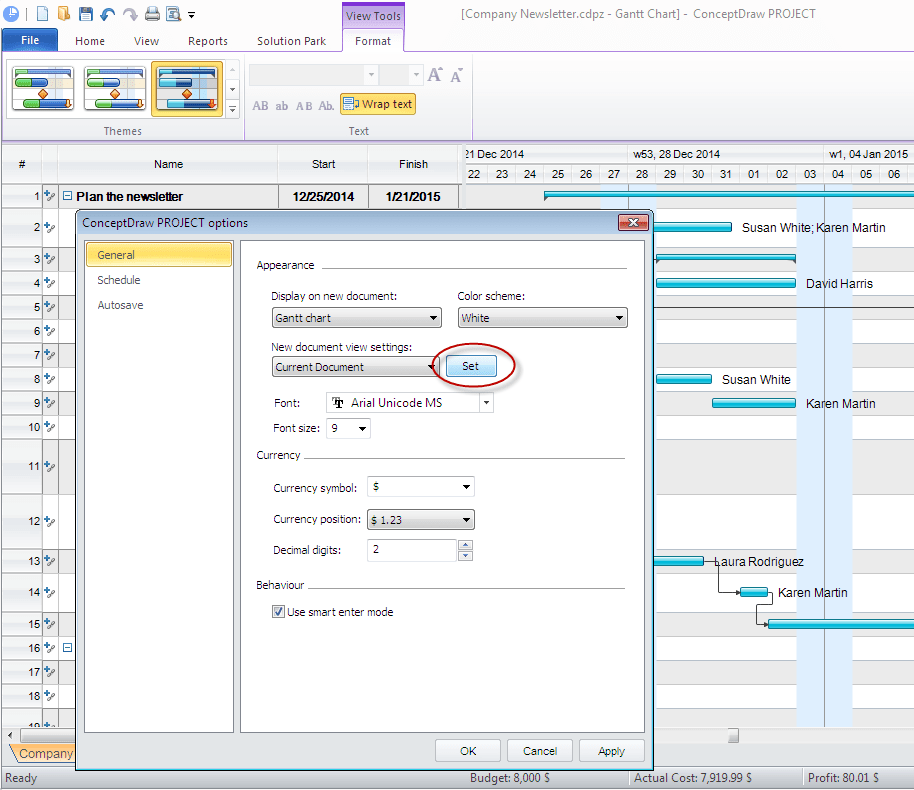Open the Currency position dropdown
The width and height of the screenshot is (914, 790).
[421, 519]
